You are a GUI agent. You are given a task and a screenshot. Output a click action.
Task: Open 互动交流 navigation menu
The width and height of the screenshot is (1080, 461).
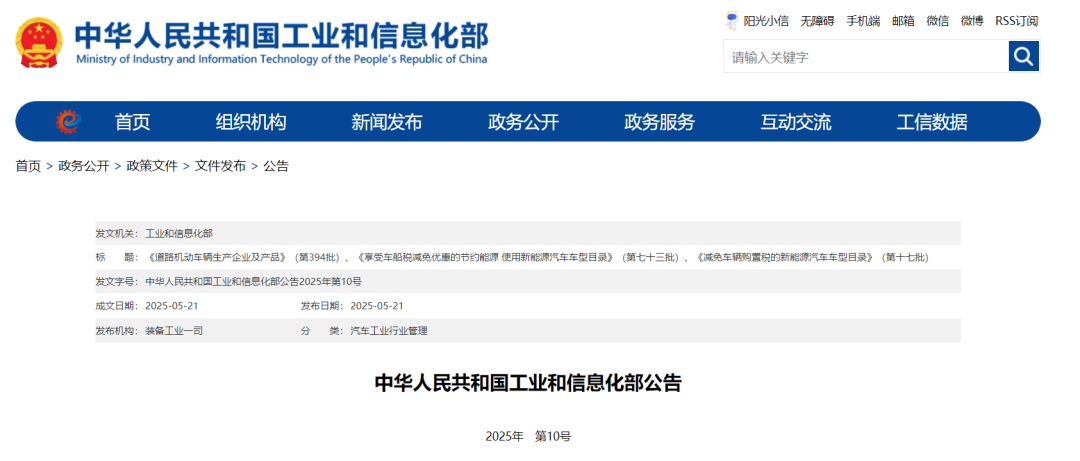796,122
